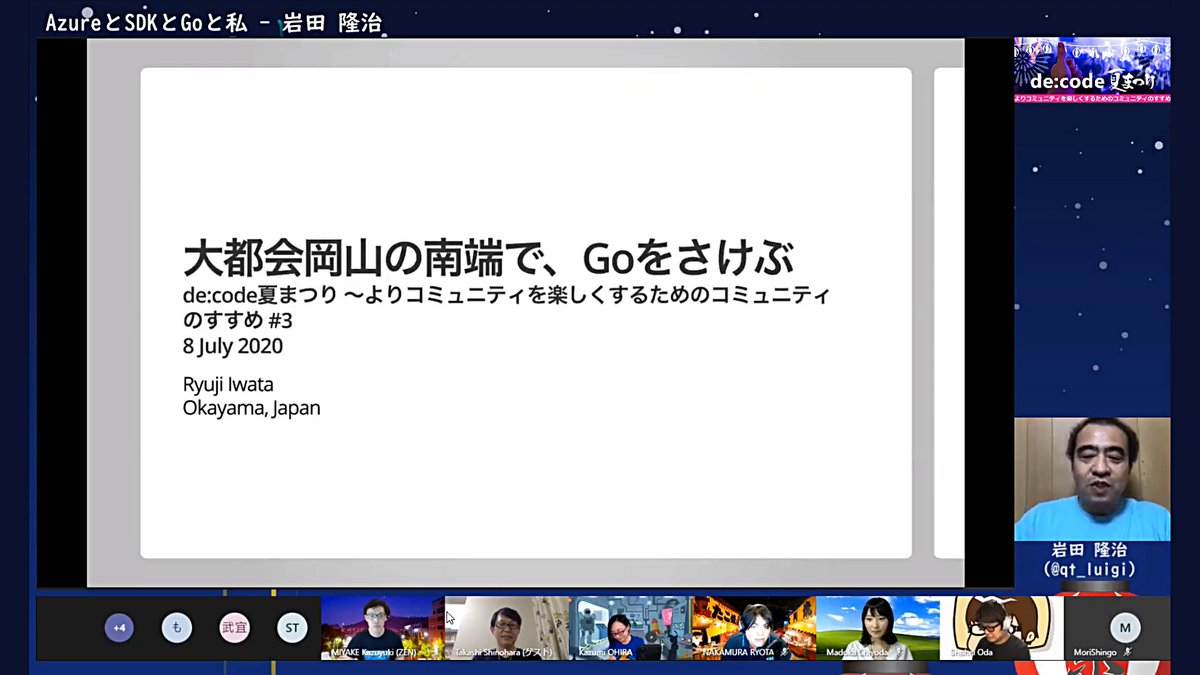
Task: Click MIYAKE Kazuyuki (ZEN)'s video thumbnail
Action: click(380, 628)
